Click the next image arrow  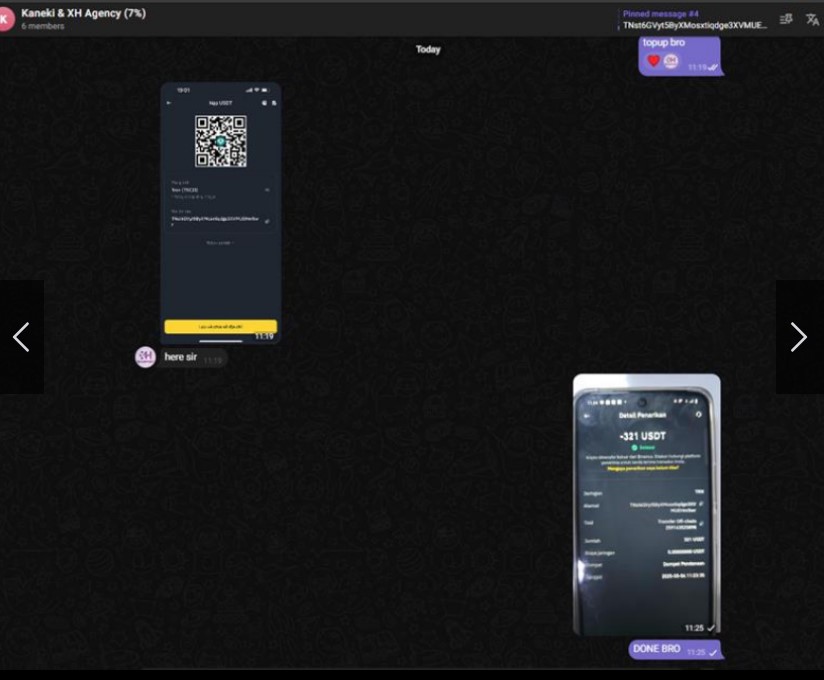[798, 338]
